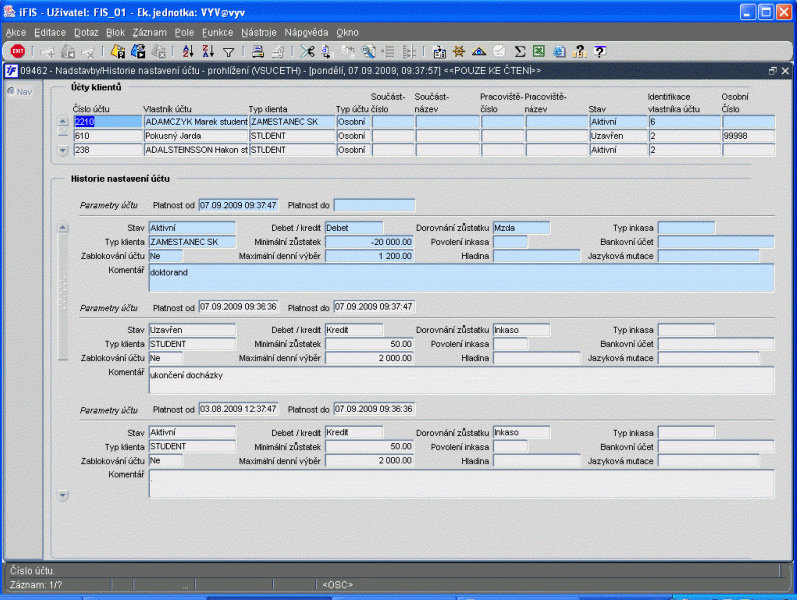Toggle the Nav panel option
The width and height of the screenshot is (797, 600).
pyautogui.click(x=20, y=92)
